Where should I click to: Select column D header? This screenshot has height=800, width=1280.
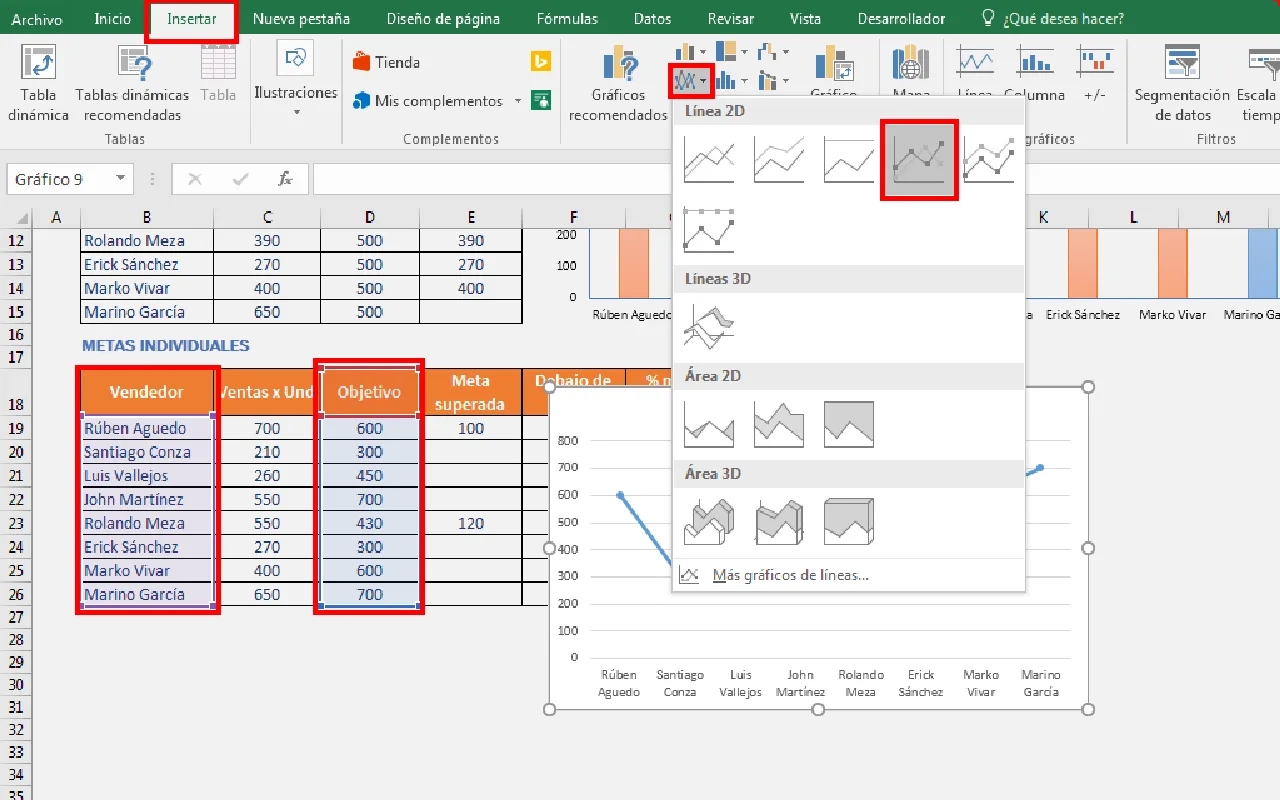click(370, 217)
